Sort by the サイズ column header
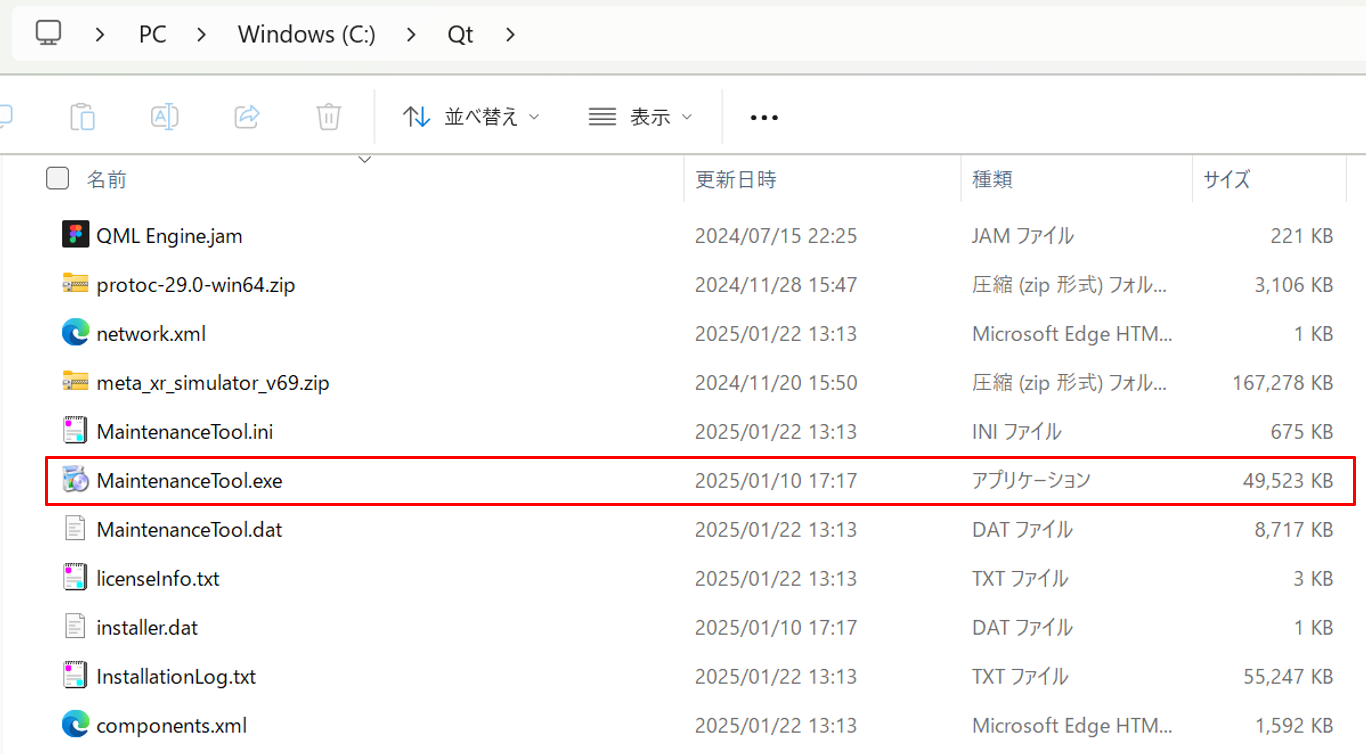The height and width of the screenshot is (754, 1366). [x=1226, y=179]
